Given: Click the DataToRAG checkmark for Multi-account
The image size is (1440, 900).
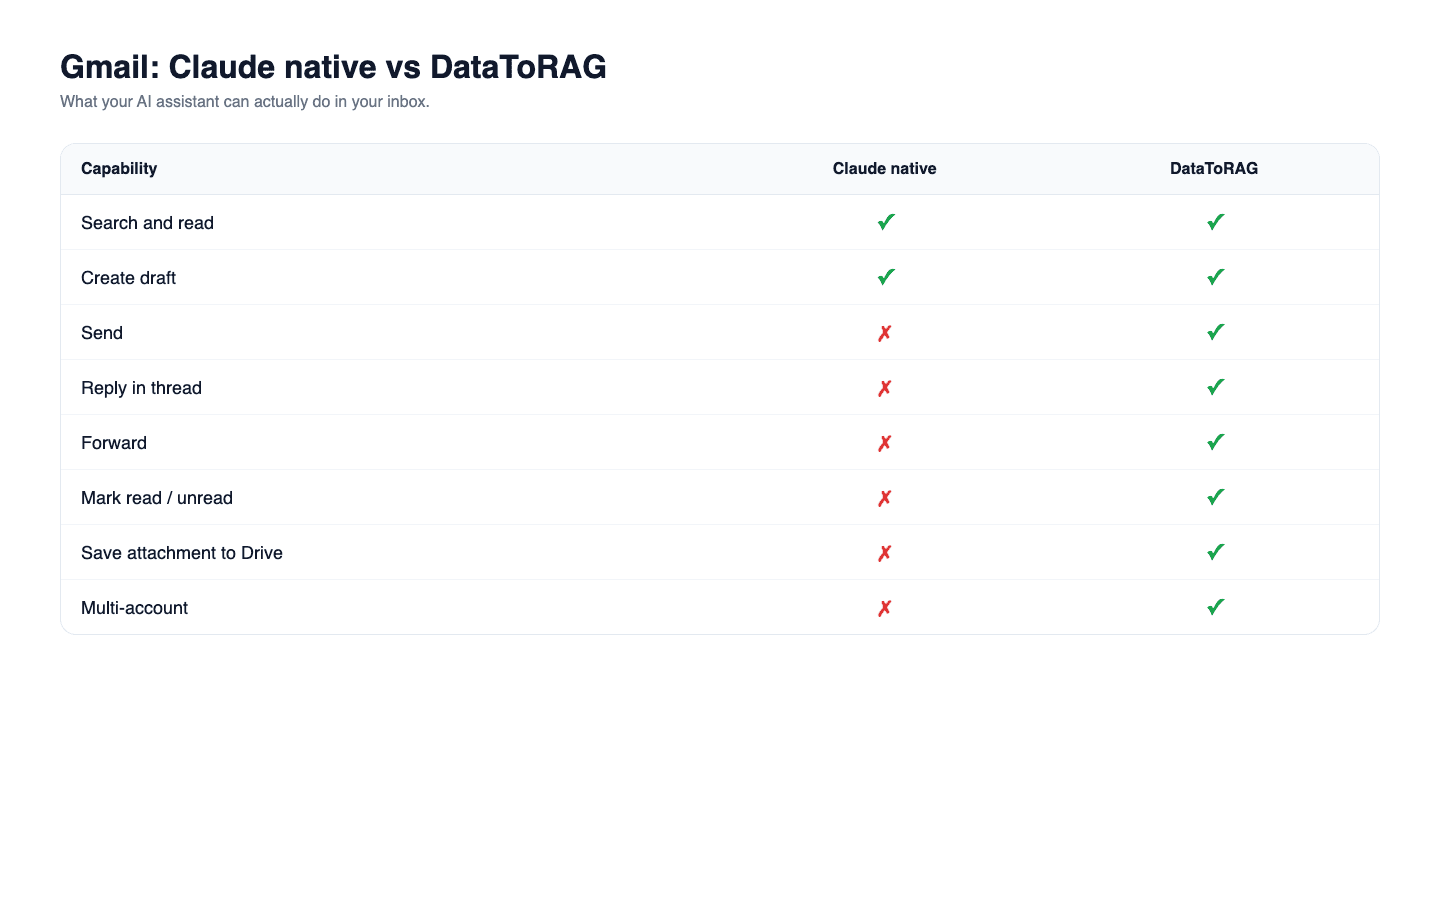Looking at the screenshot, I should click(1215, 607).
